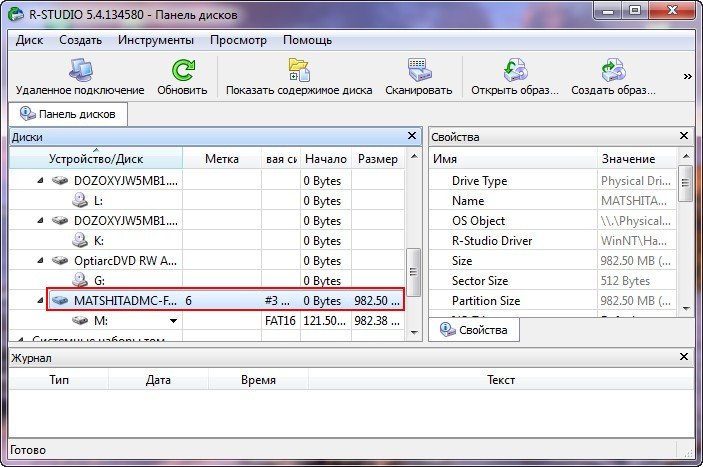Switch to Панель дисков tab
The width and height of the screenshot is (703, 467).
point(69,114)
